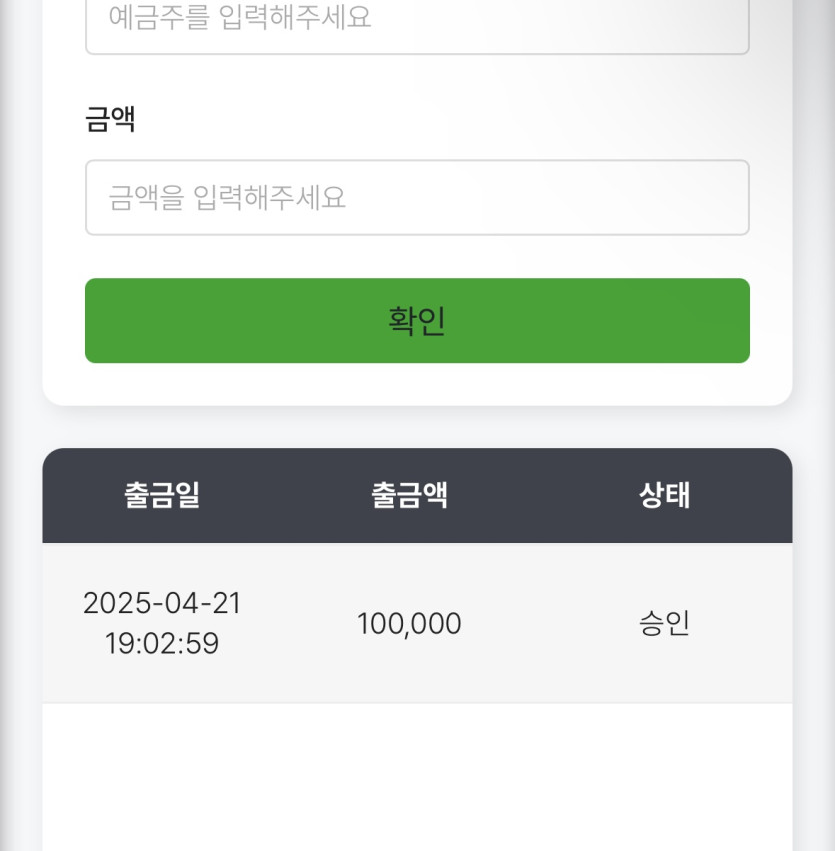Click the 19:02:59 withdrawal time text

[162, 643]
